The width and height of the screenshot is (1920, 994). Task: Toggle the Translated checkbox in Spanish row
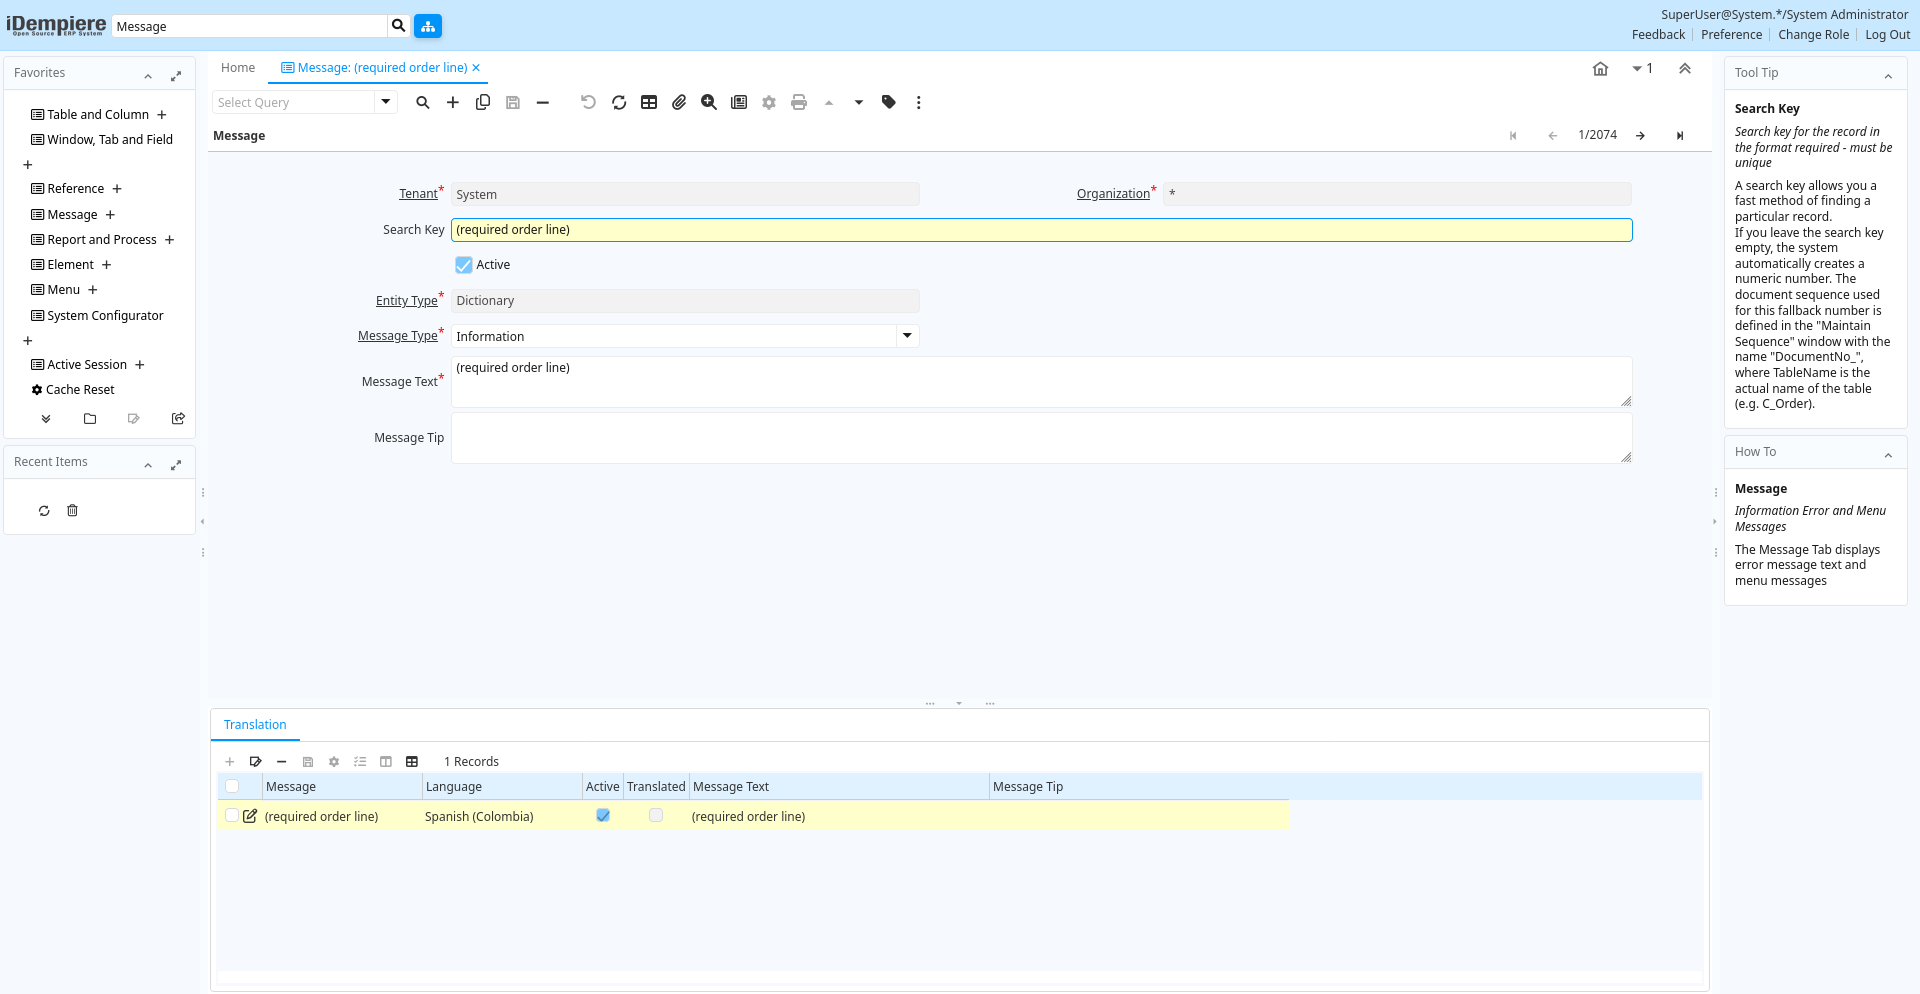pyautogui.click(x=656, y=816)
